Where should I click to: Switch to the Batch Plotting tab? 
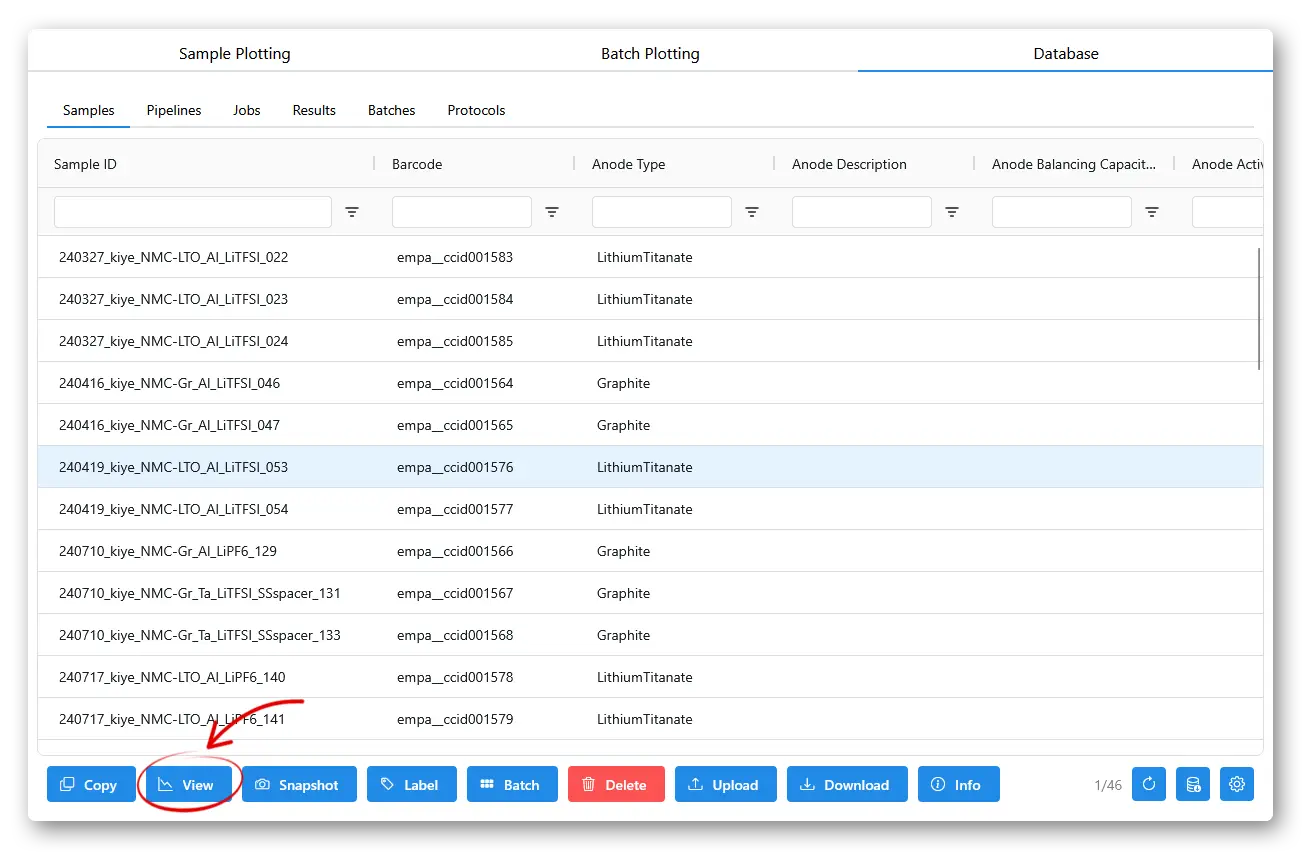pyautogui.click(x=650, y=54)
